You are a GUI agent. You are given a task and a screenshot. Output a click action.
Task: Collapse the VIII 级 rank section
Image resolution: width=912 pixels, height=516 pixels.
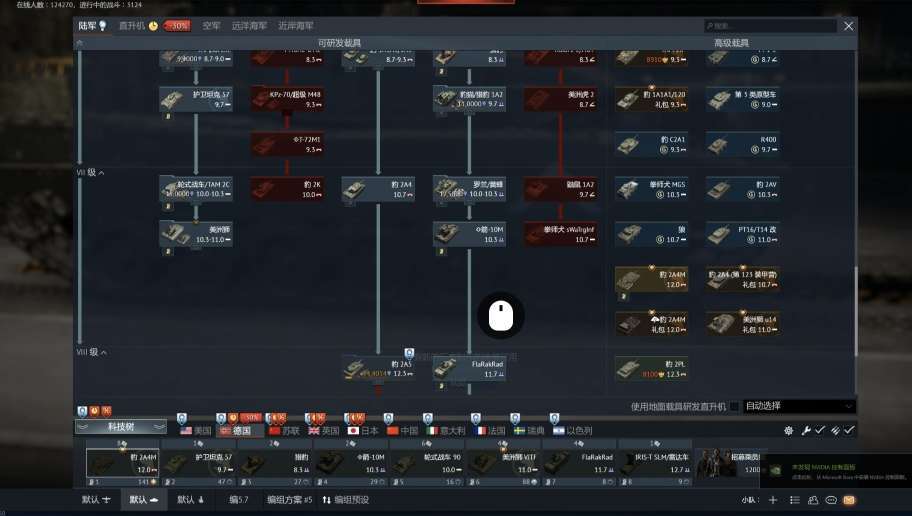[x=92, y=352]
